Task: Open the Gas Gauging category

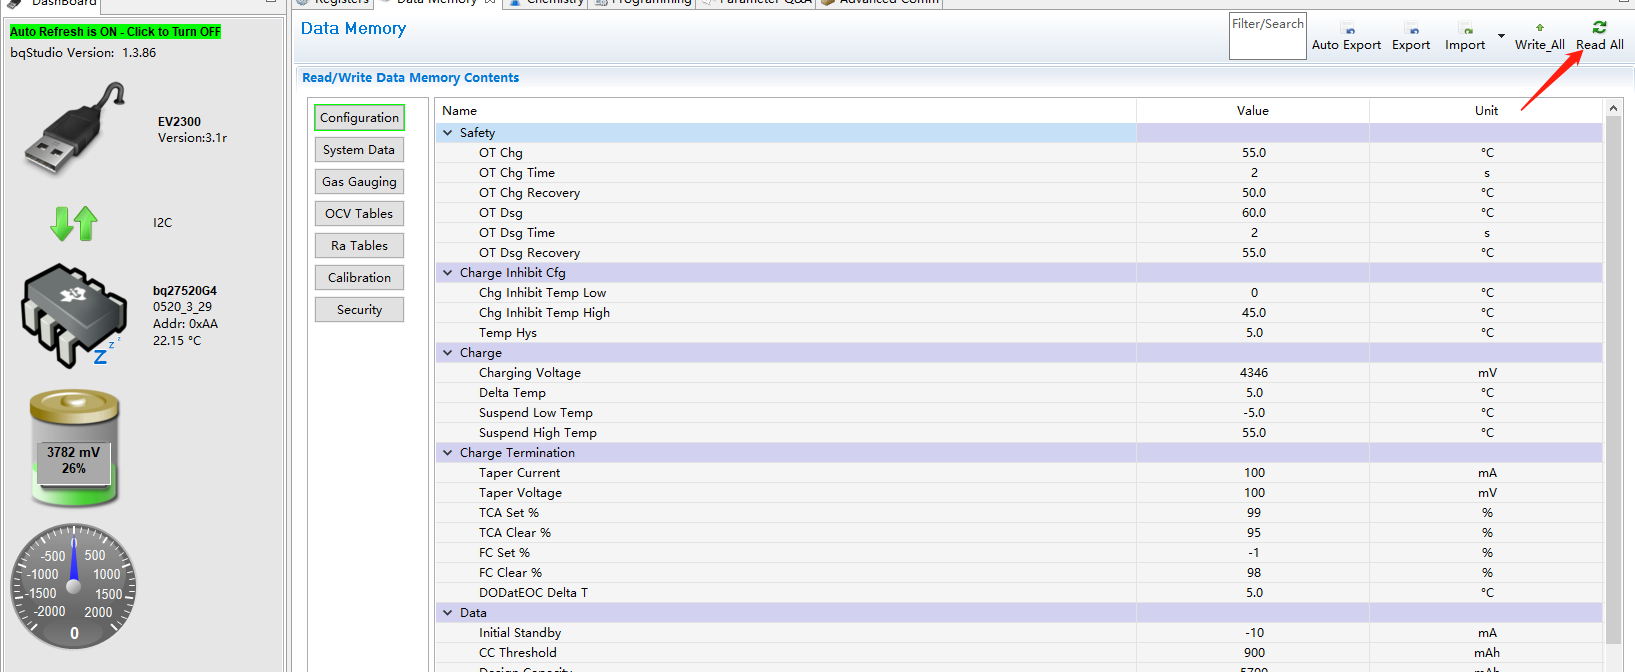Action: 359,182
